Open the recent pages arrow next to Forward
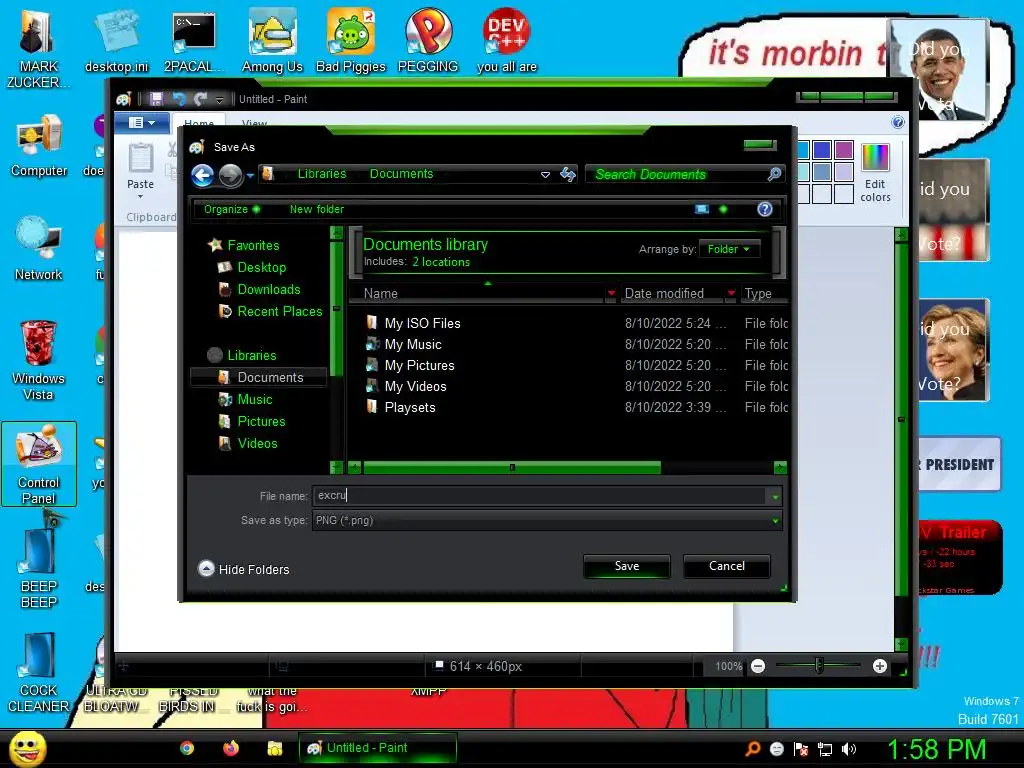Image resolution: width=1024 pixels, height=768 pixels. click(250, 175)
